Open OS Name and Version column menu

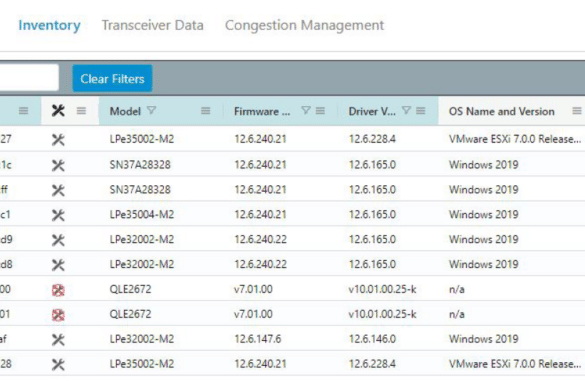pos(577,111)
